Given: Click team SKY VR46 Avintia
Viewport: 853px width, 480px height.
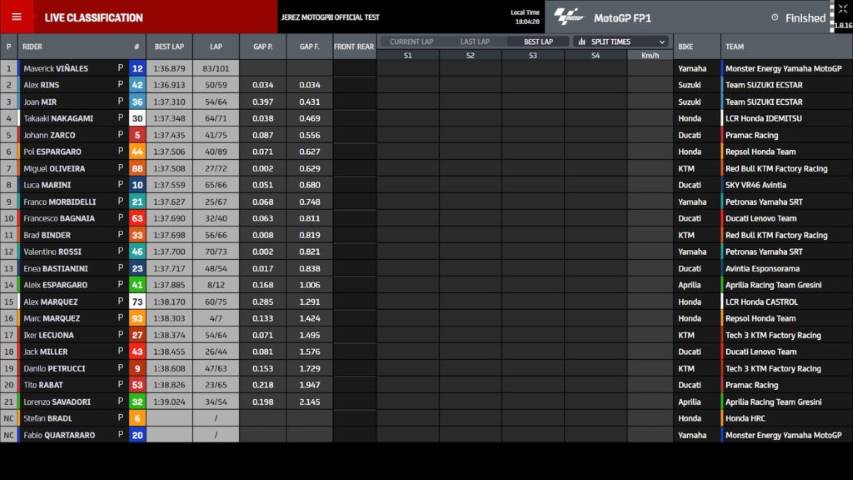Looking at the screenshot, I should tap(756, 185).
